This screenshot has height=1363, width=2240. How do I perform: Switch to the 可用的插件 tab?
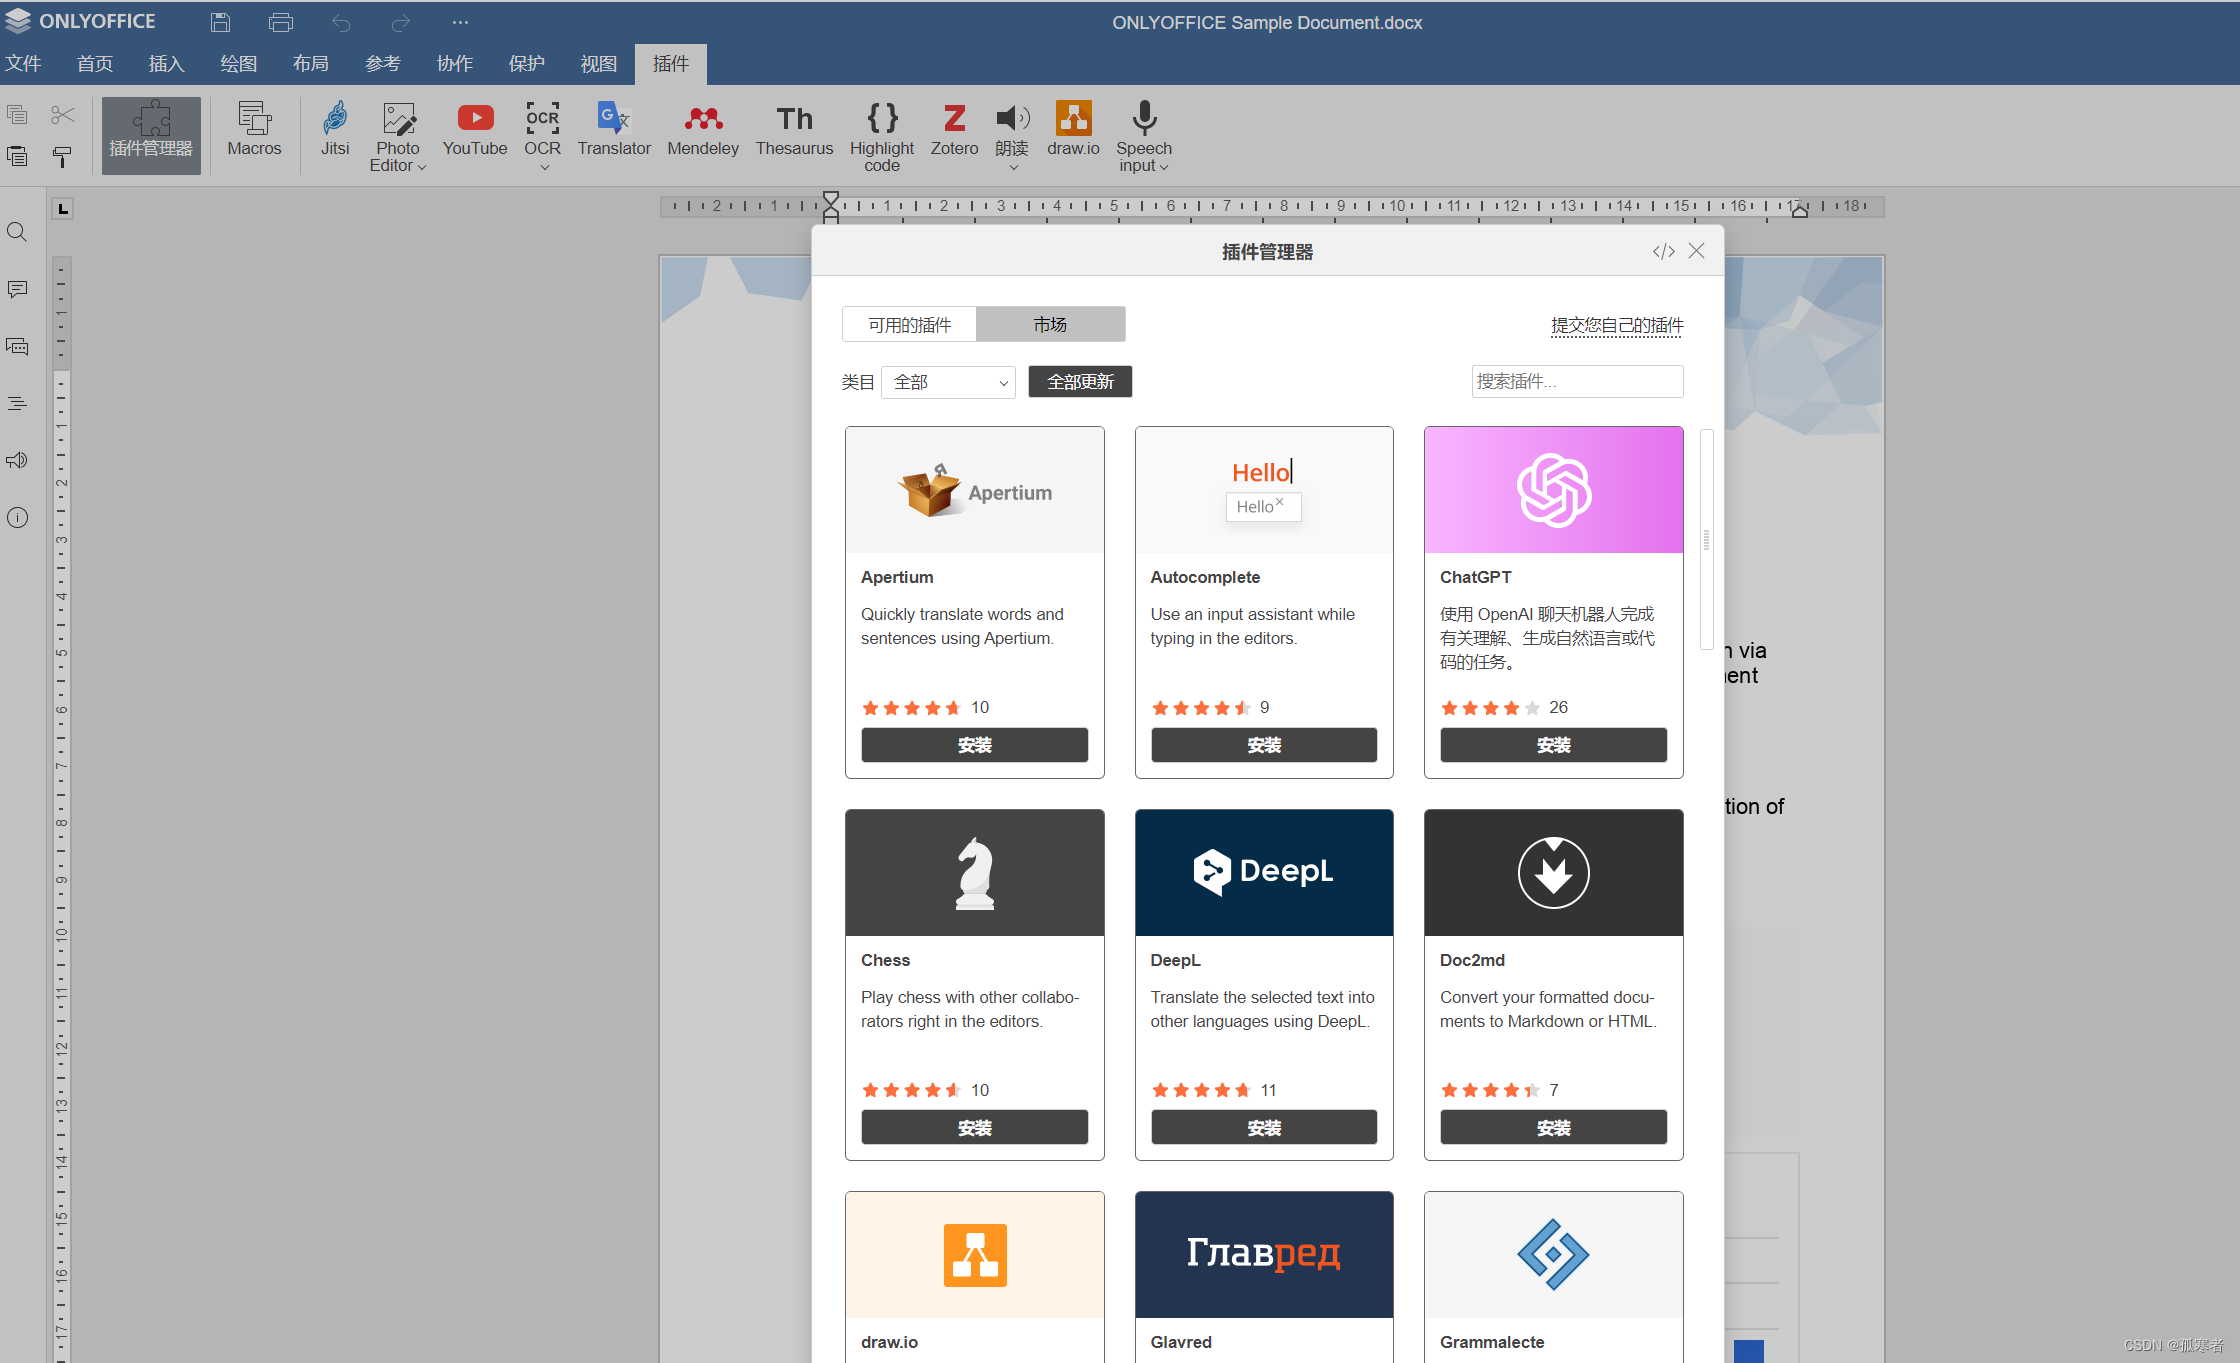(x=906, y=323)
